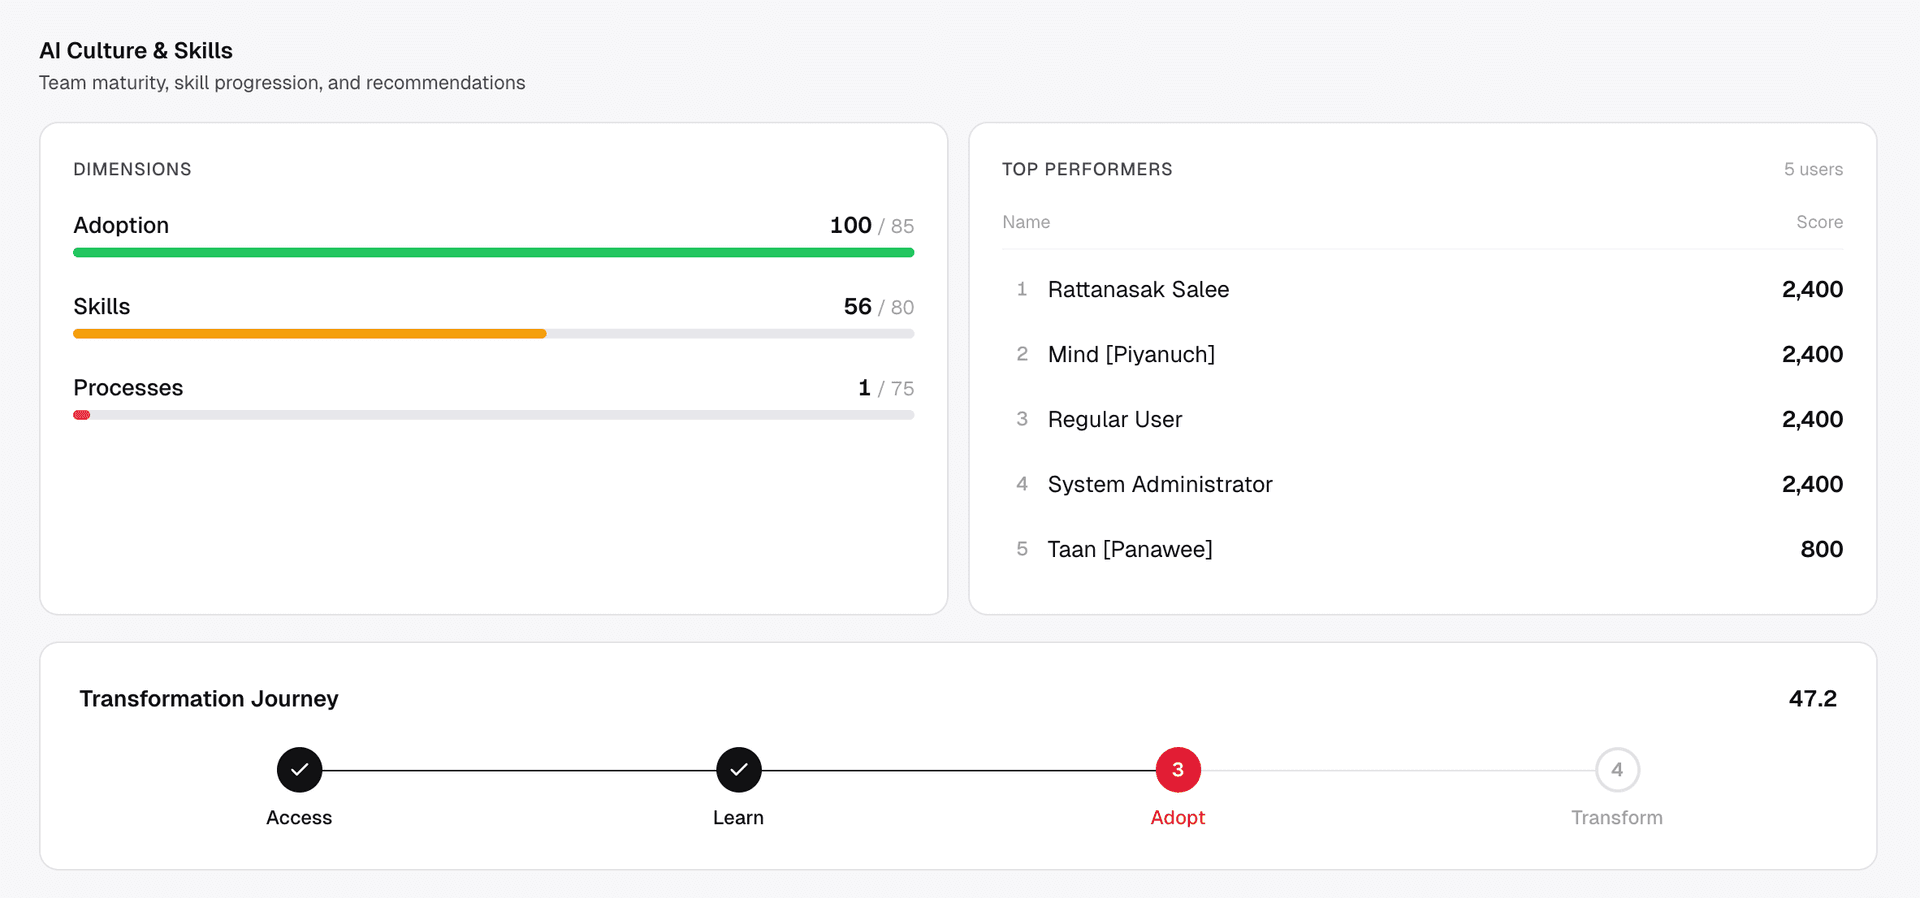
Task: Click the red Processes progress bar
Action: pos(82,415)
